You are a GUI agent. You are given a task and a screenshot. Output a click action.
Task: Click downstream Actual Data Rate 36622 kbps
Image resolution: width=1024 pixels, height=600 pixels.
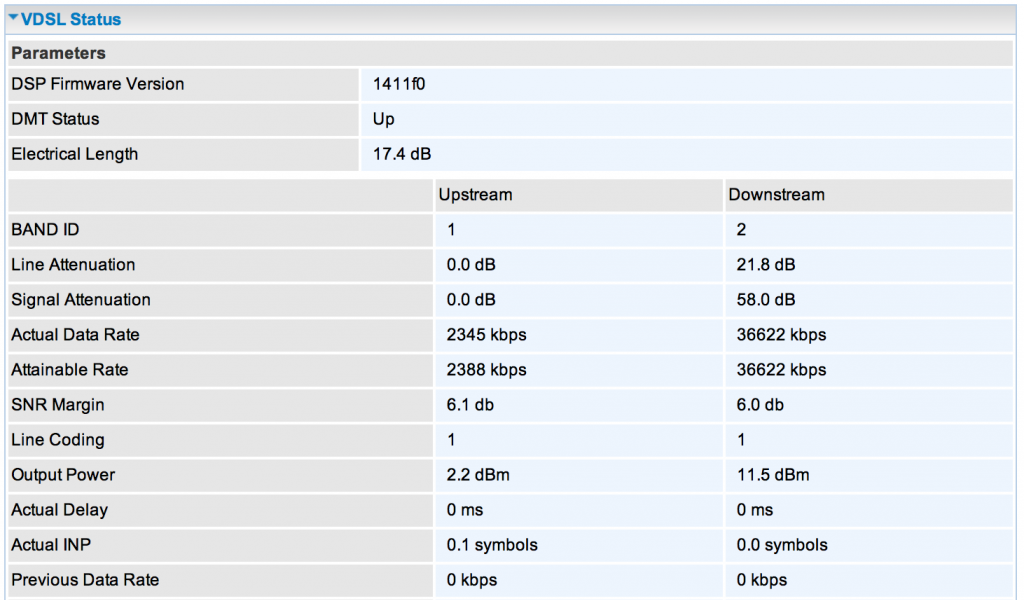click(x=781, y=335)
